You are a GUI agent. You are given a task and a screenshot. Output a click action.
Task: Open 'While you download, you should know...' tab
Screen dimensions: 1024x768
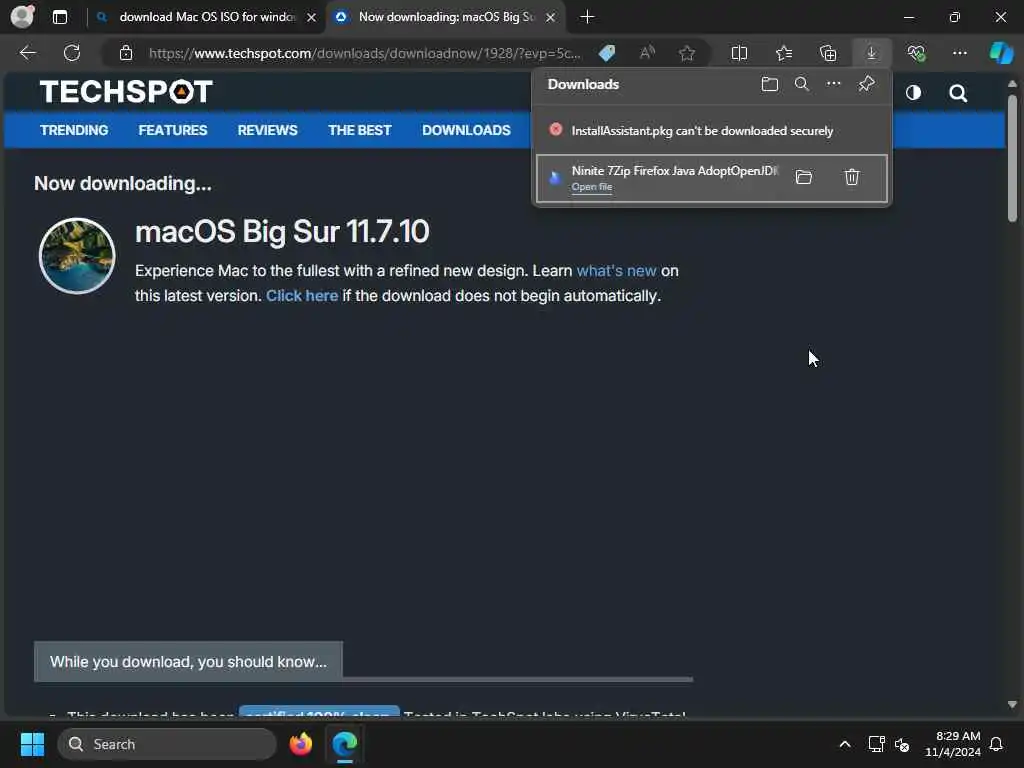coord(188,662)
